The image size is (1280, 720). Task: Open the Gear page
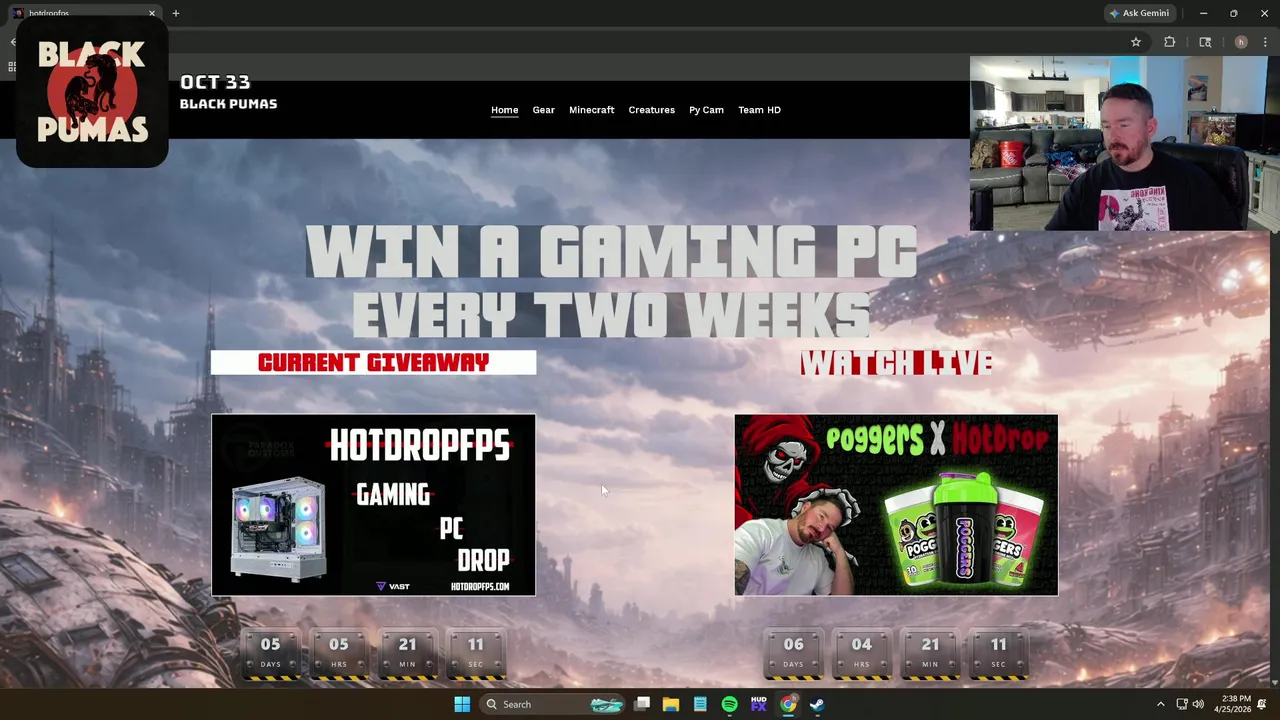click(x=543, y=110)
